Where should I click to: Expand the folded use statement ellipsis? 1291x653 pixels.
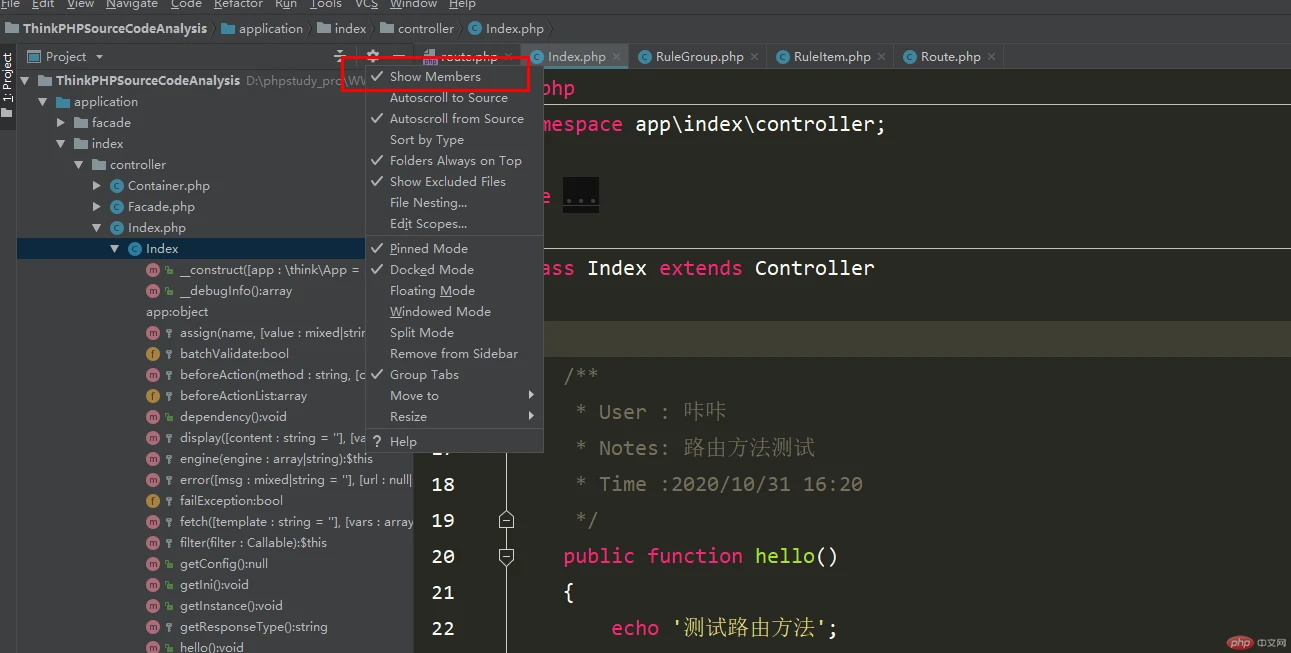pyautogui.click(x=581, y=195)
